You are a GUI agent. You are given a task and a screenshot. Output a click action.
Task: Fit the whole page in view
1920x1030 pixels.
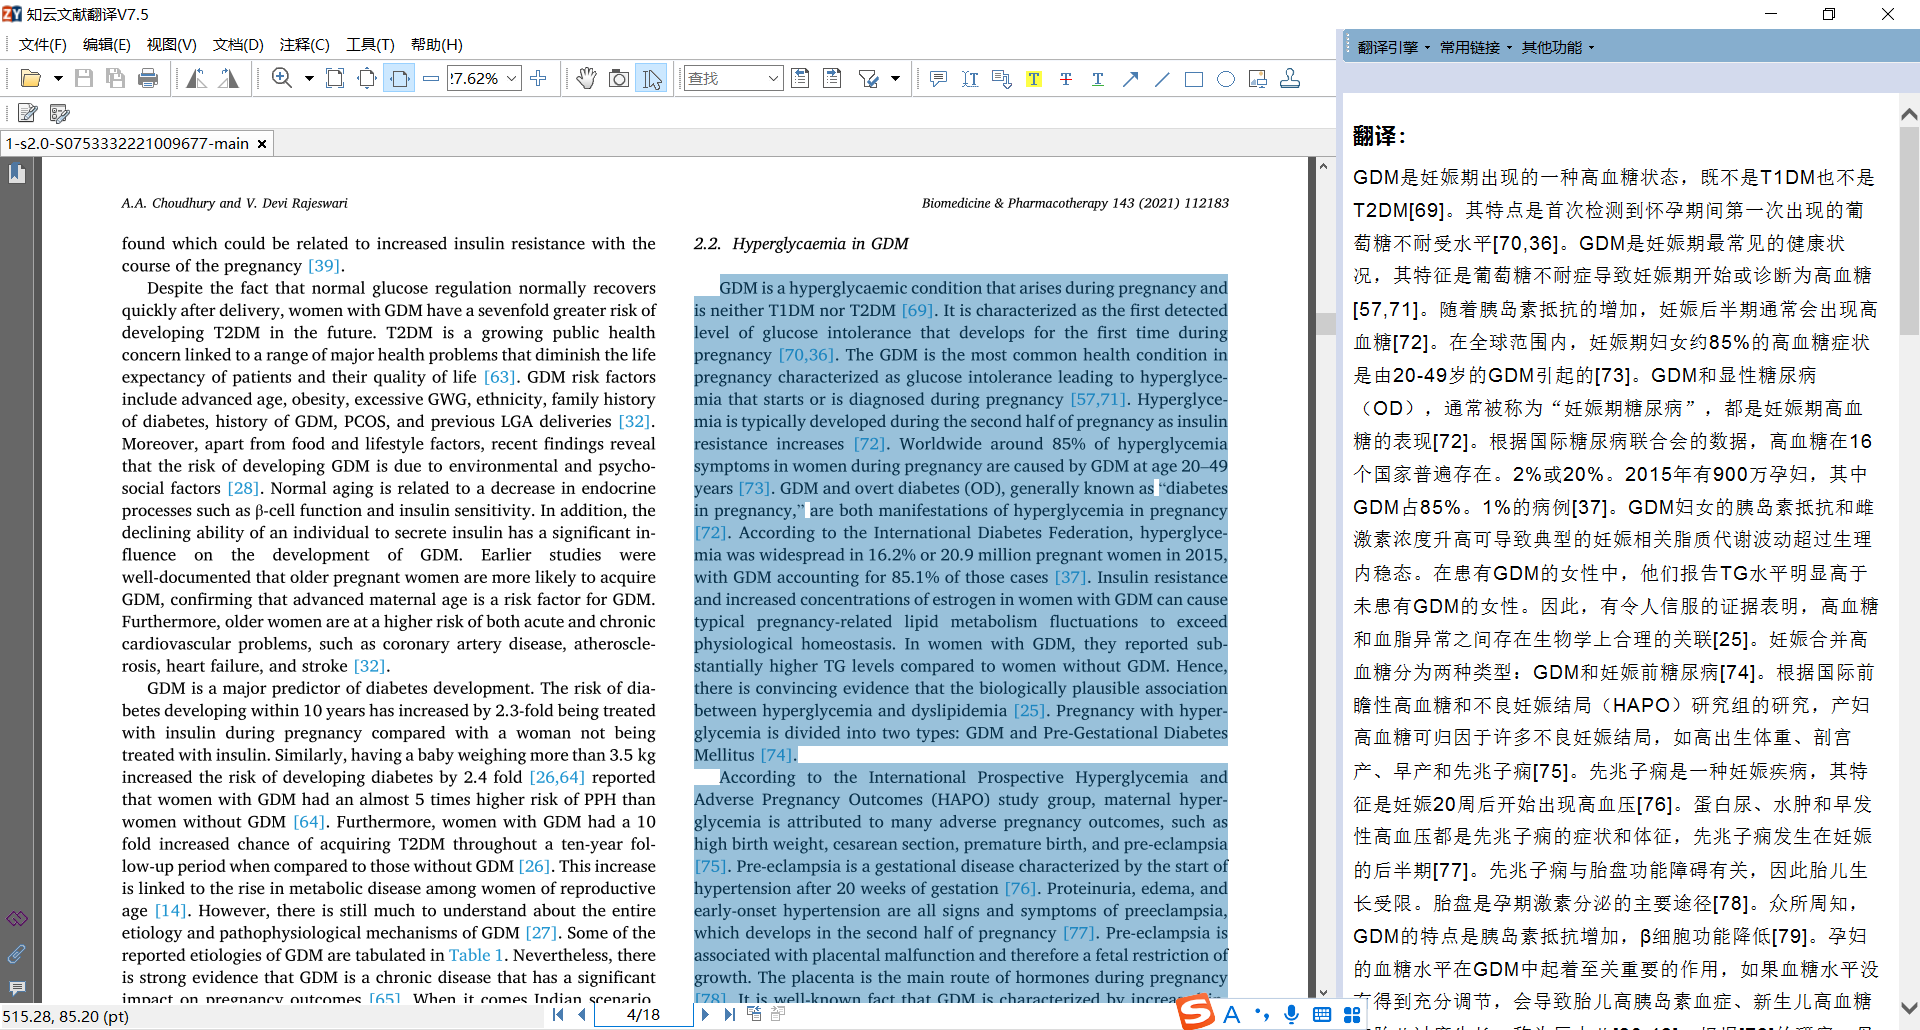click(x=367, y=78)
